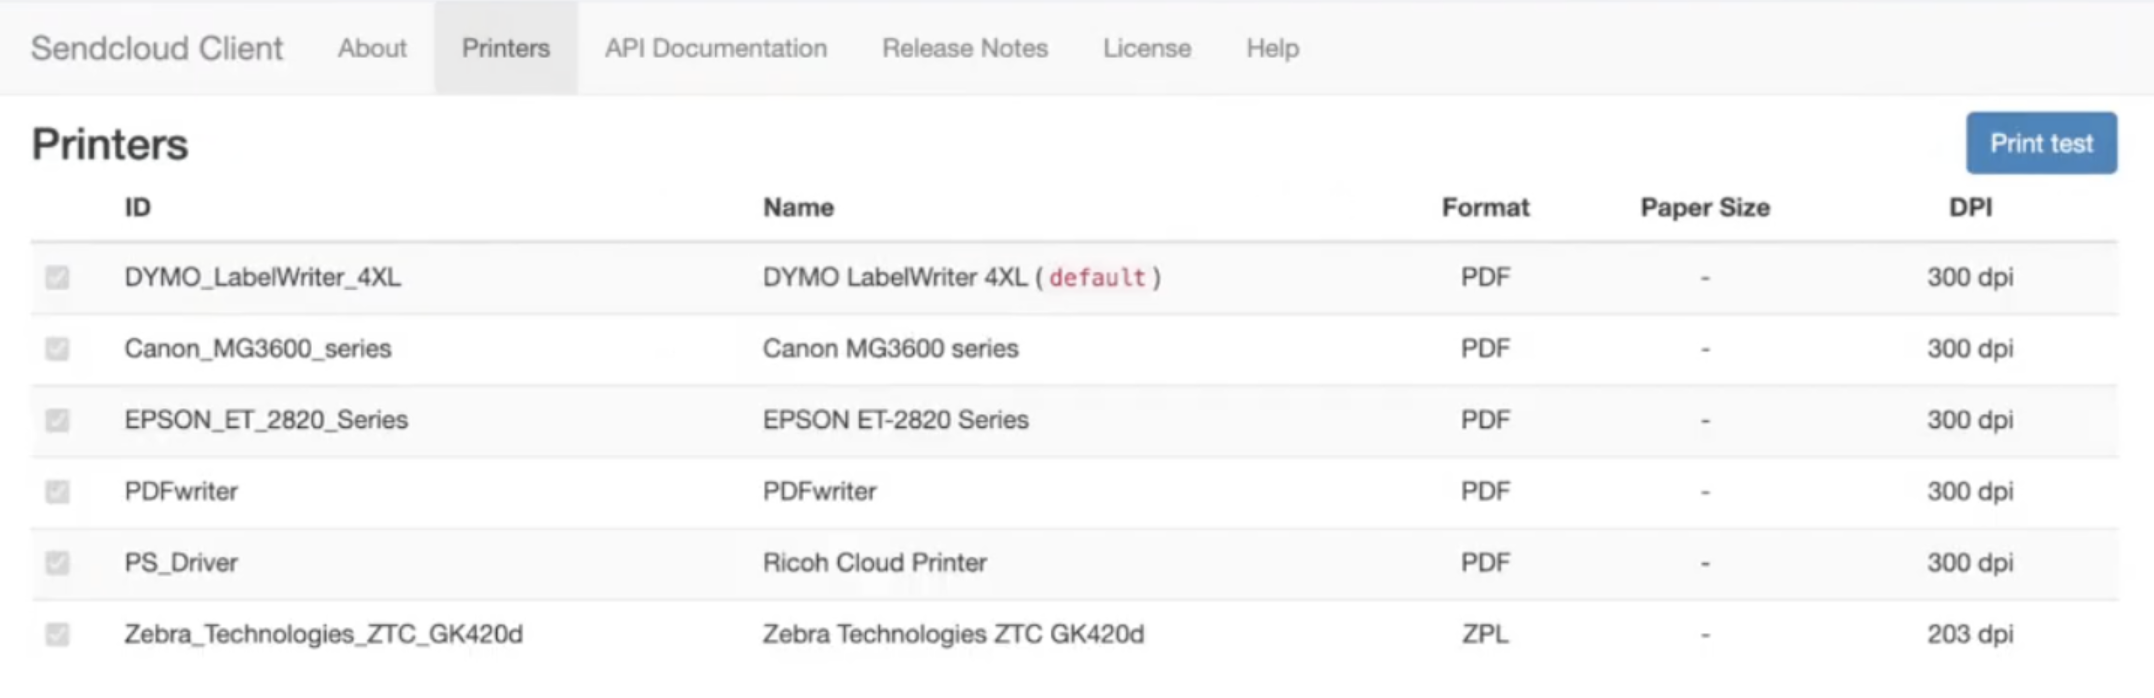Toggle checkbox for Canon_MG3600_series printer
This screenshot has width=2154, height=698.
(57, 348)
